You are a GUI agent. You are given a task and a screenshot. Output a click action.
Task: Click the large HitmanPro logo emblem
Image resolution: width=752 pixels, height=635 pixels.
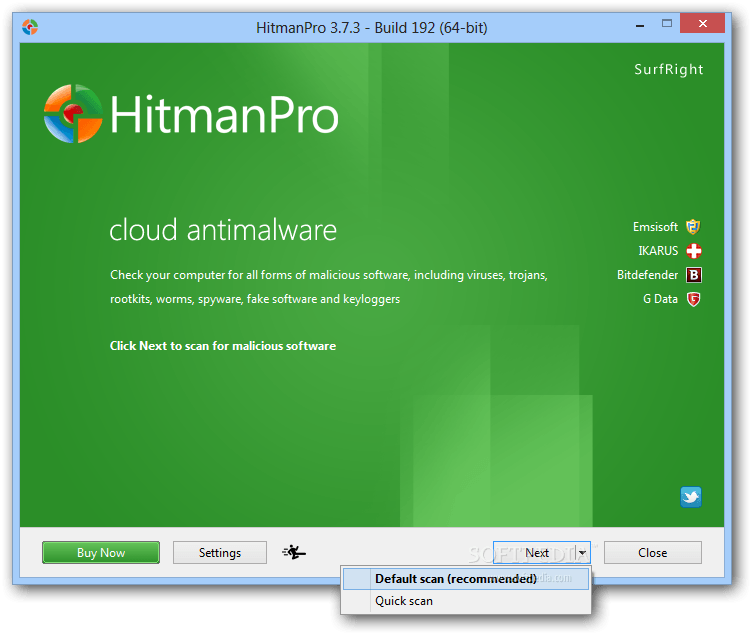point(73,114)
